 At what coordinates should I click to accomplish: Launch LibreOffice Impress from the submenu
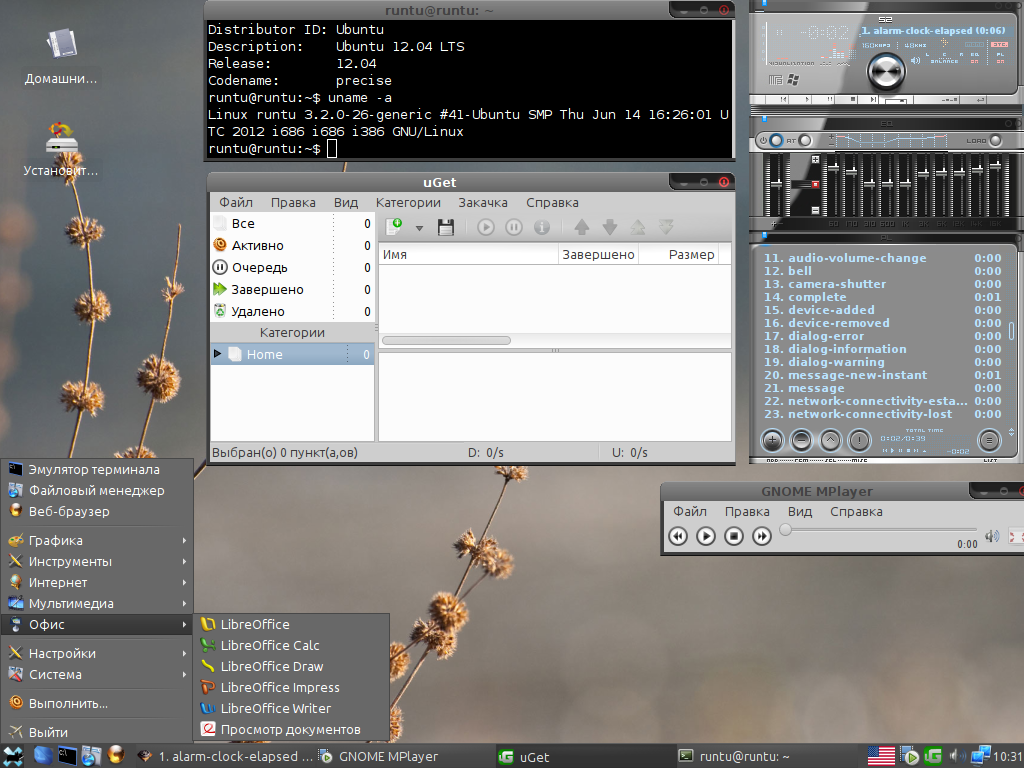(292, 687)
